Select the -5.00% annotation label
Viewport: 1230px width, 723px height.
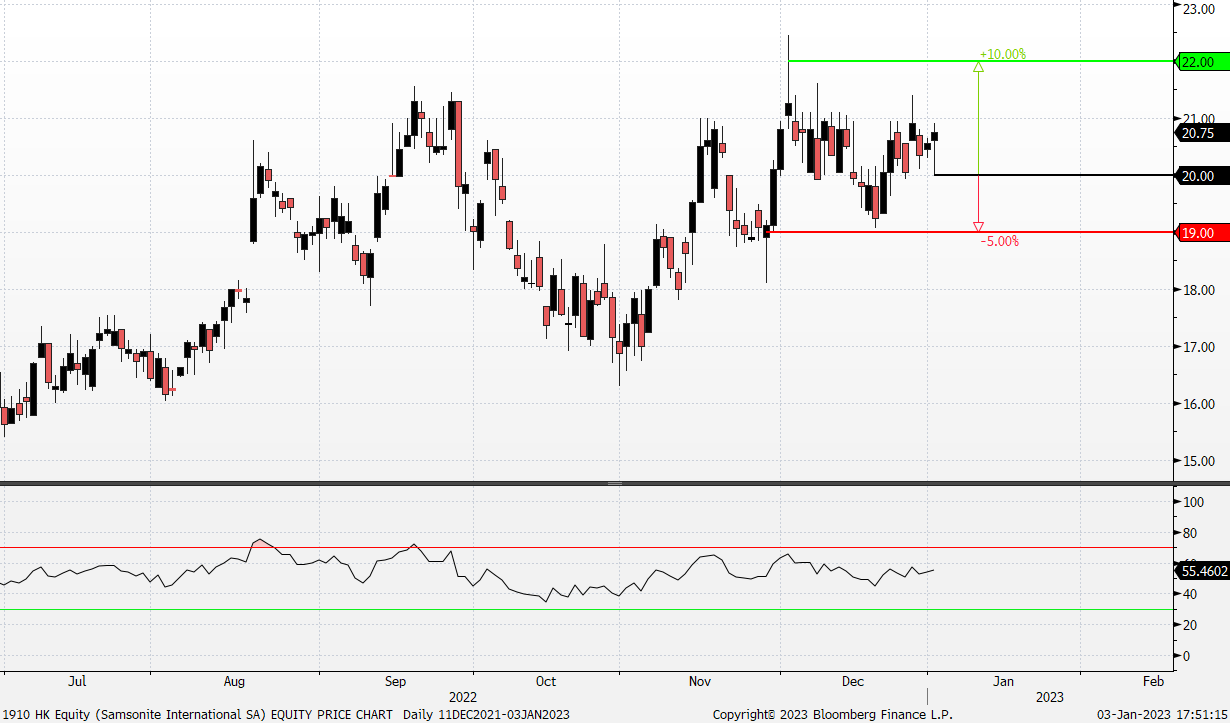pos(999,242)
